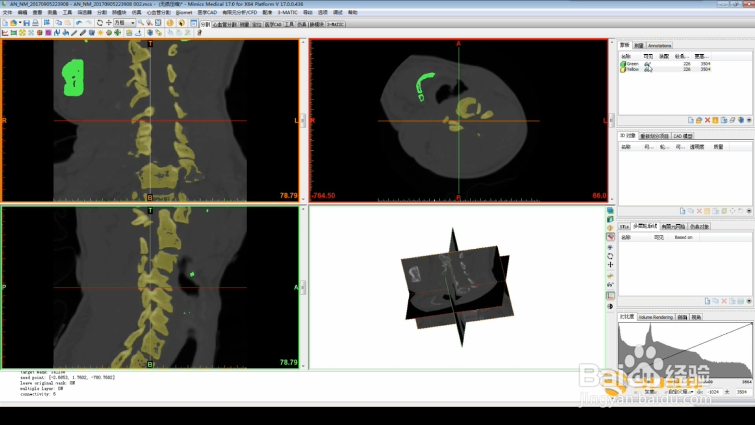Open the 医学CAD menu

coord(207,13)
